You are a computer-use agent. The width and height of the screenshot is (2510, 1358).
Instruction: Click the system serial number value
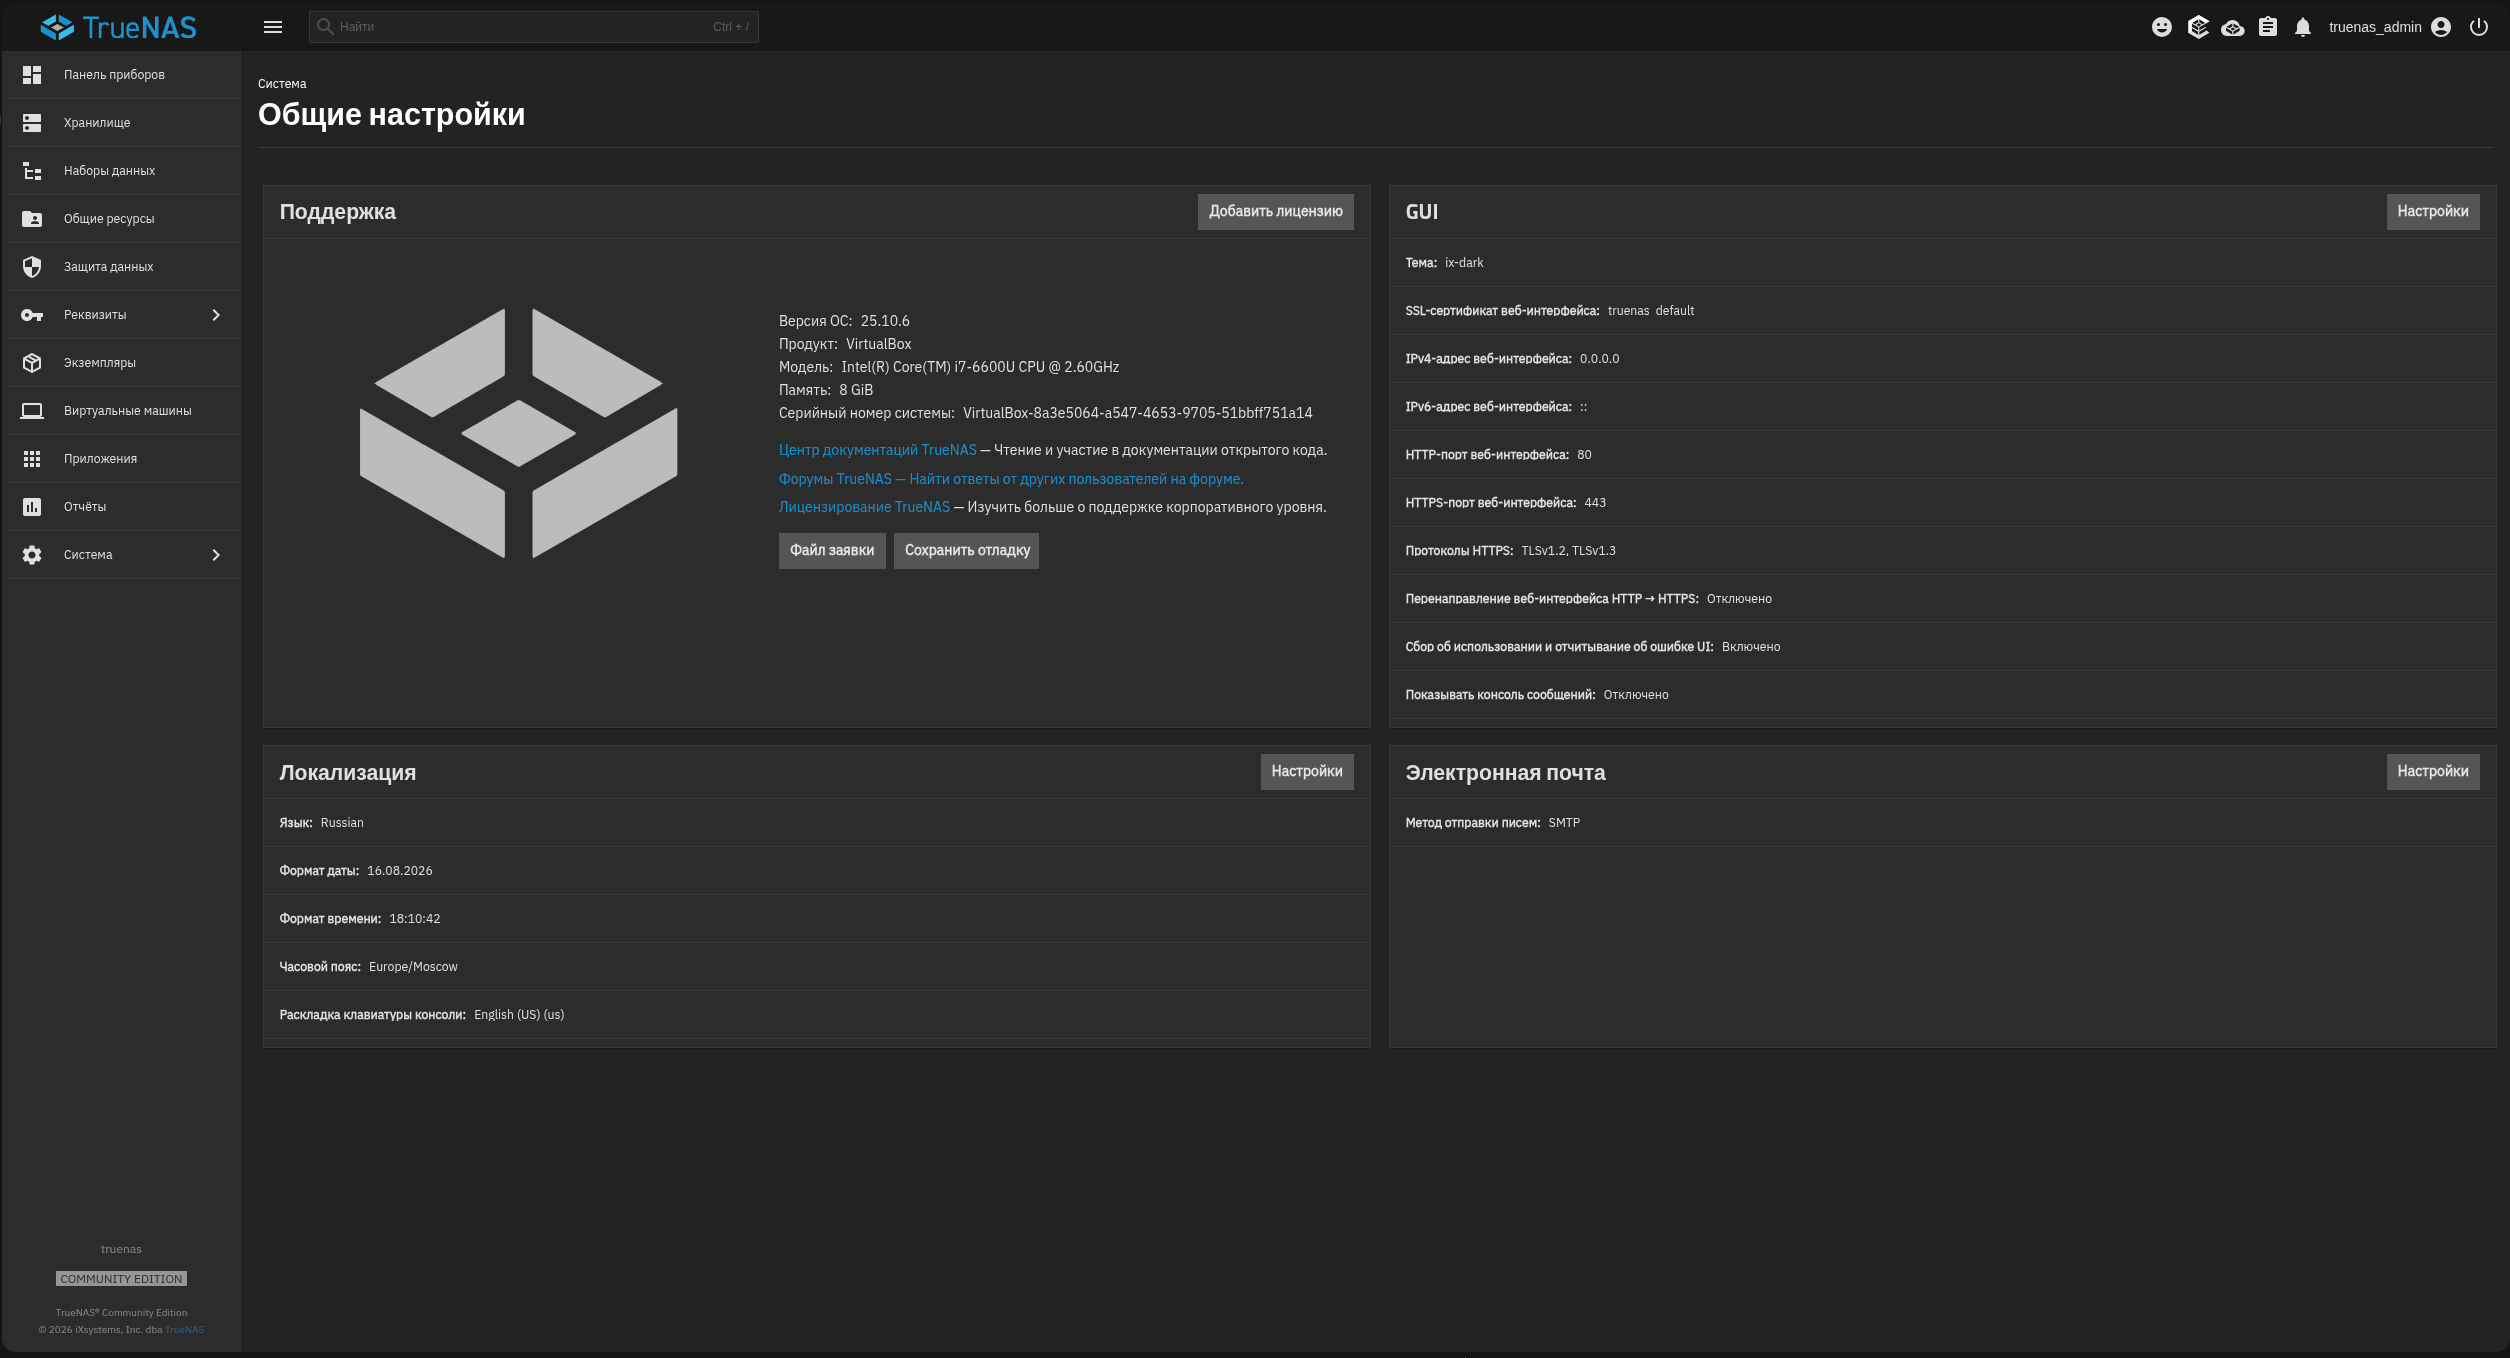[x=1137, y=413]
